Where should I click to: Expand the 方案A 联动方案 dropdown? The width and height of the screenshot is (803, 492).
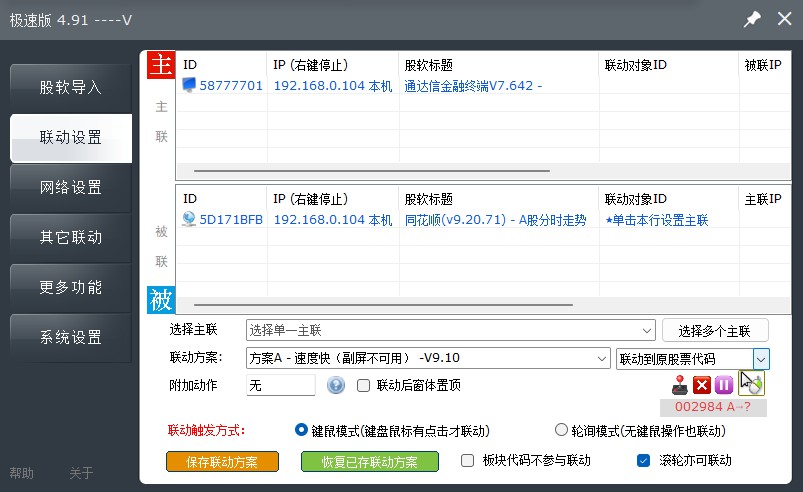click(428, 358)
